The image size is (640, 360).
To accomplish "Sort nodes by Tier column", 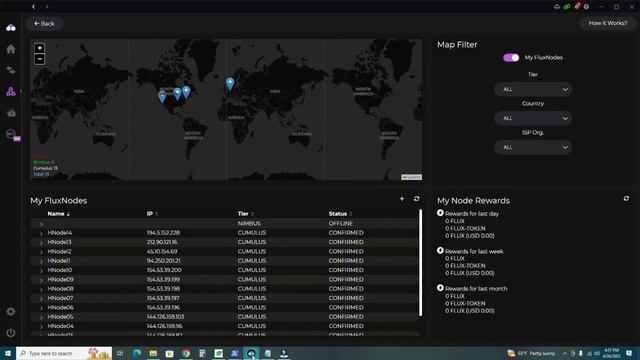I will [246, 214].
